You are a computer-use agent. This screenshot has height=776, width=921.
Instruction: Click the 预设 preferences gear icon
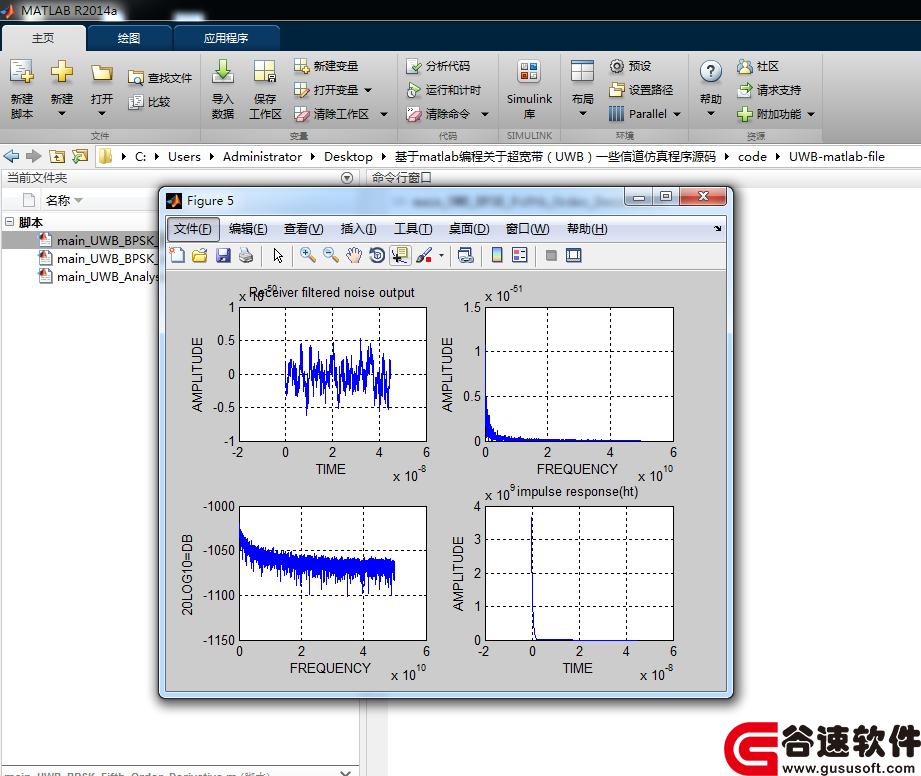(x=616, y=66)
